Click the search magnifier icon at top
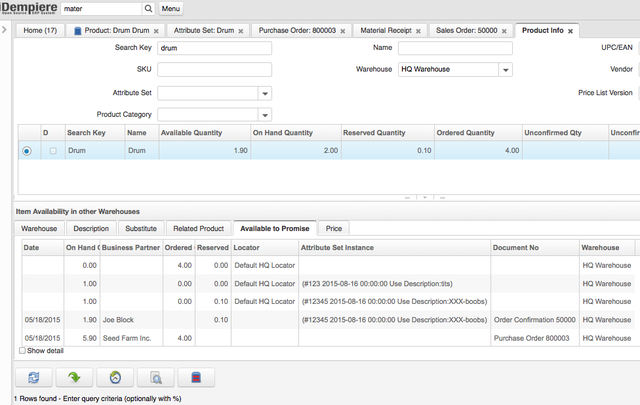The height and width of the screenshot is (405, 640). coord(148,8)
